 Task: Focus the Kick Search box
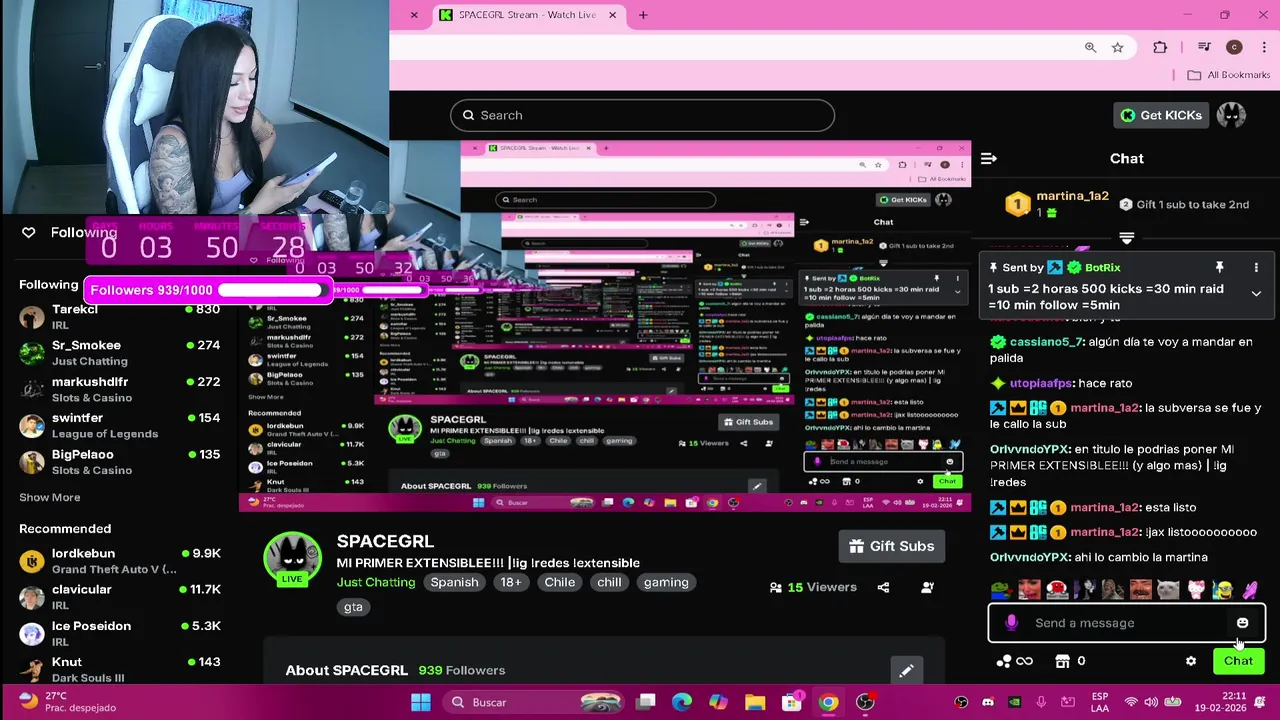(x=642, y=115)
